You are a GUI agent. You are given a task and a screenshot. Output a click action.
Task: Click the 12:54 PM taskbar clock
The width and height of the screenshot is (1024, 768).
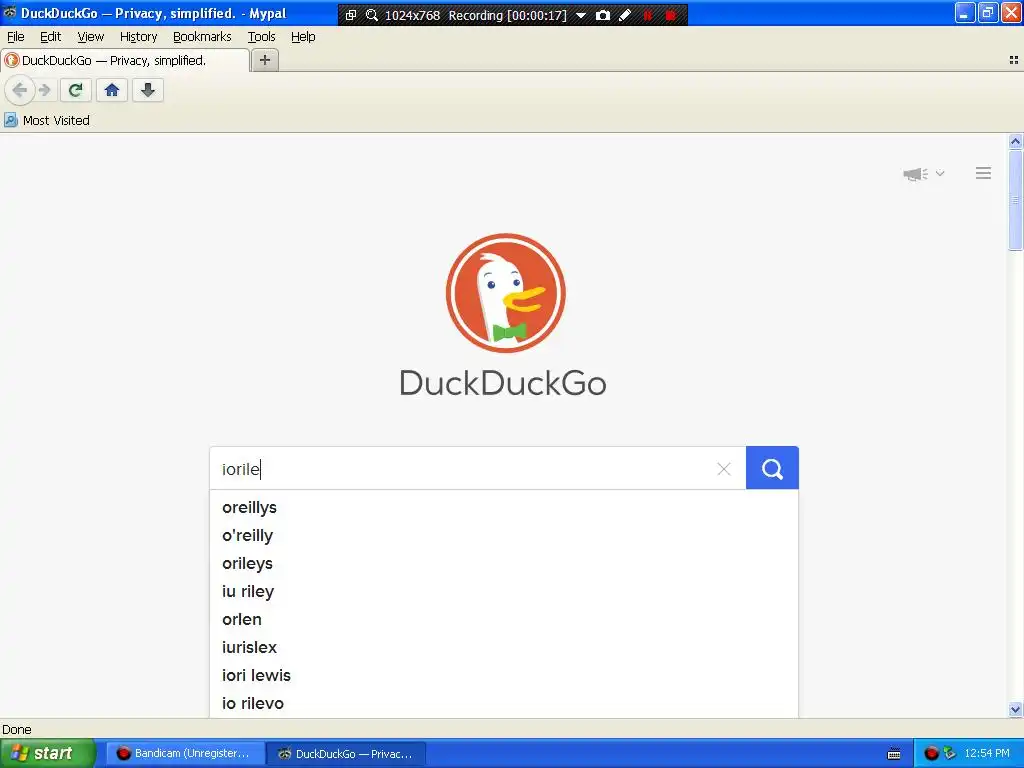click(987, 753)
